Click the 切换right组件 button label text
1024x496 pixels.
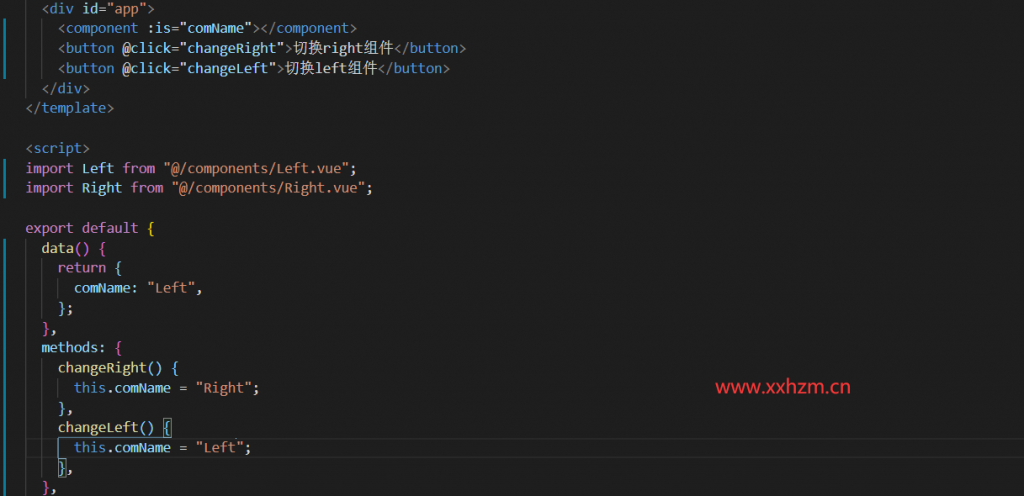pos(340,48)
